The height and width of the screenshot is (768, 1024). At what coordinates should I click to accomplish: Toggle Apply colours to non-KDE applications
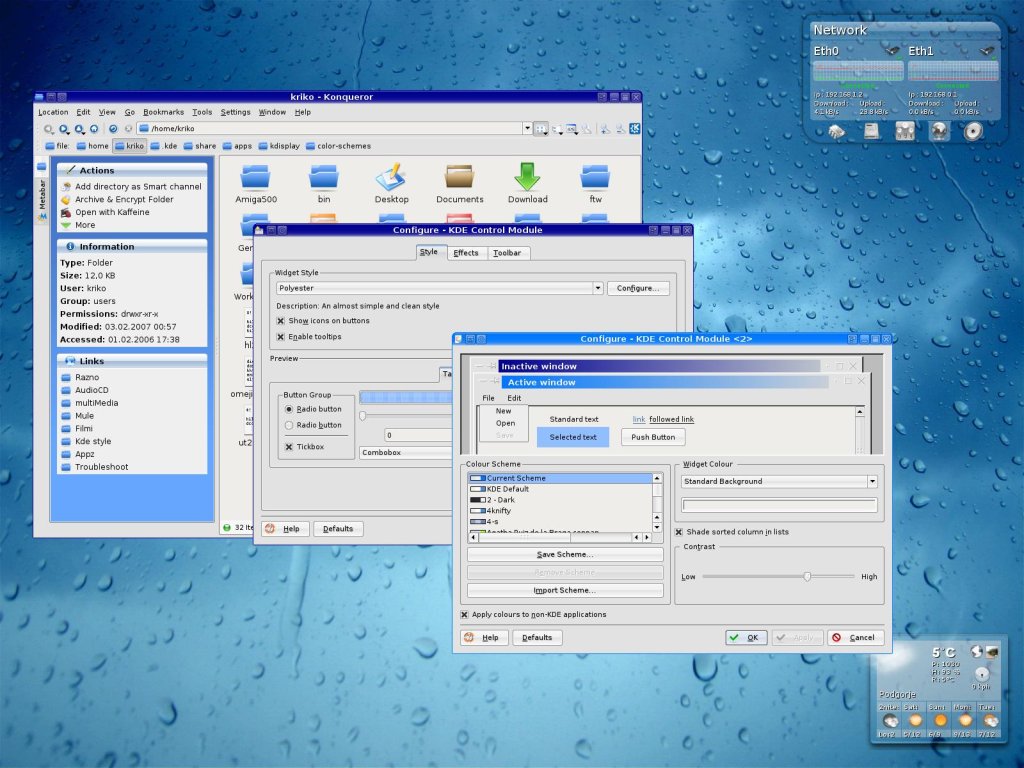[464, 615]
